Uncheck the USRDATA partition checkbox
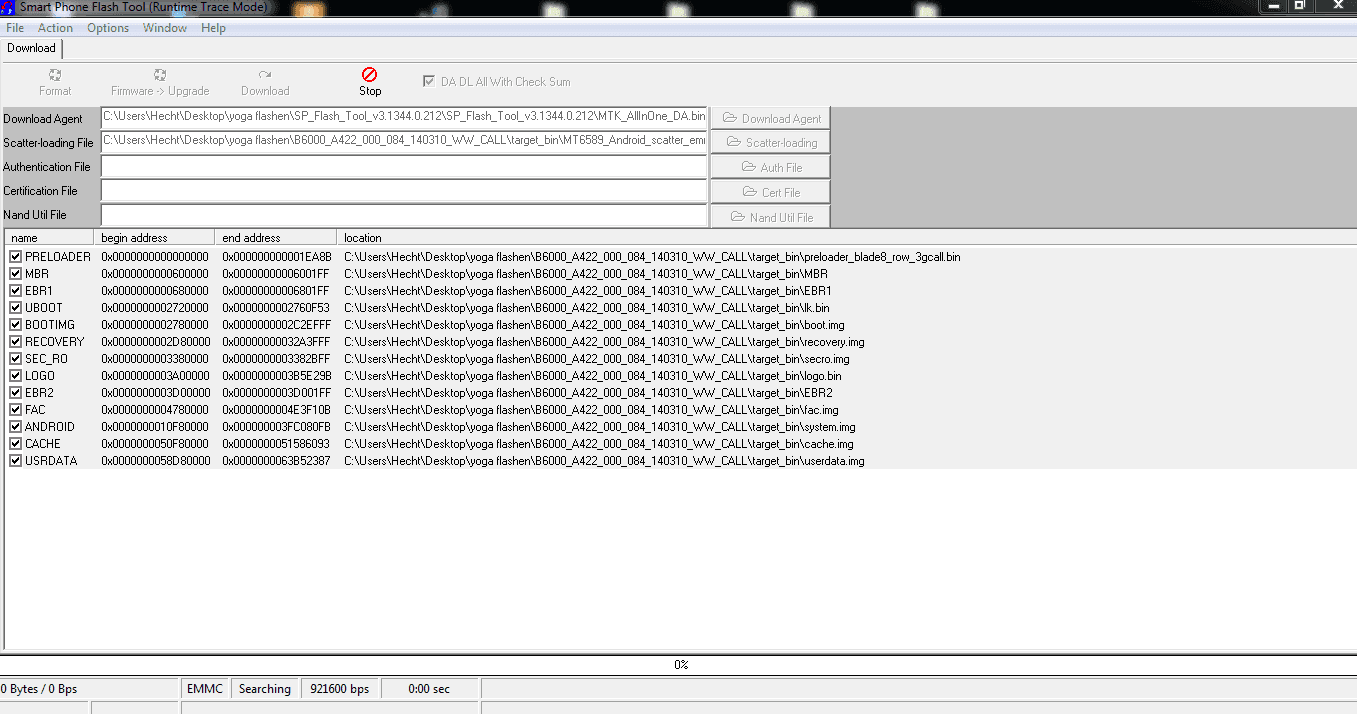 [x=15, y=461]
